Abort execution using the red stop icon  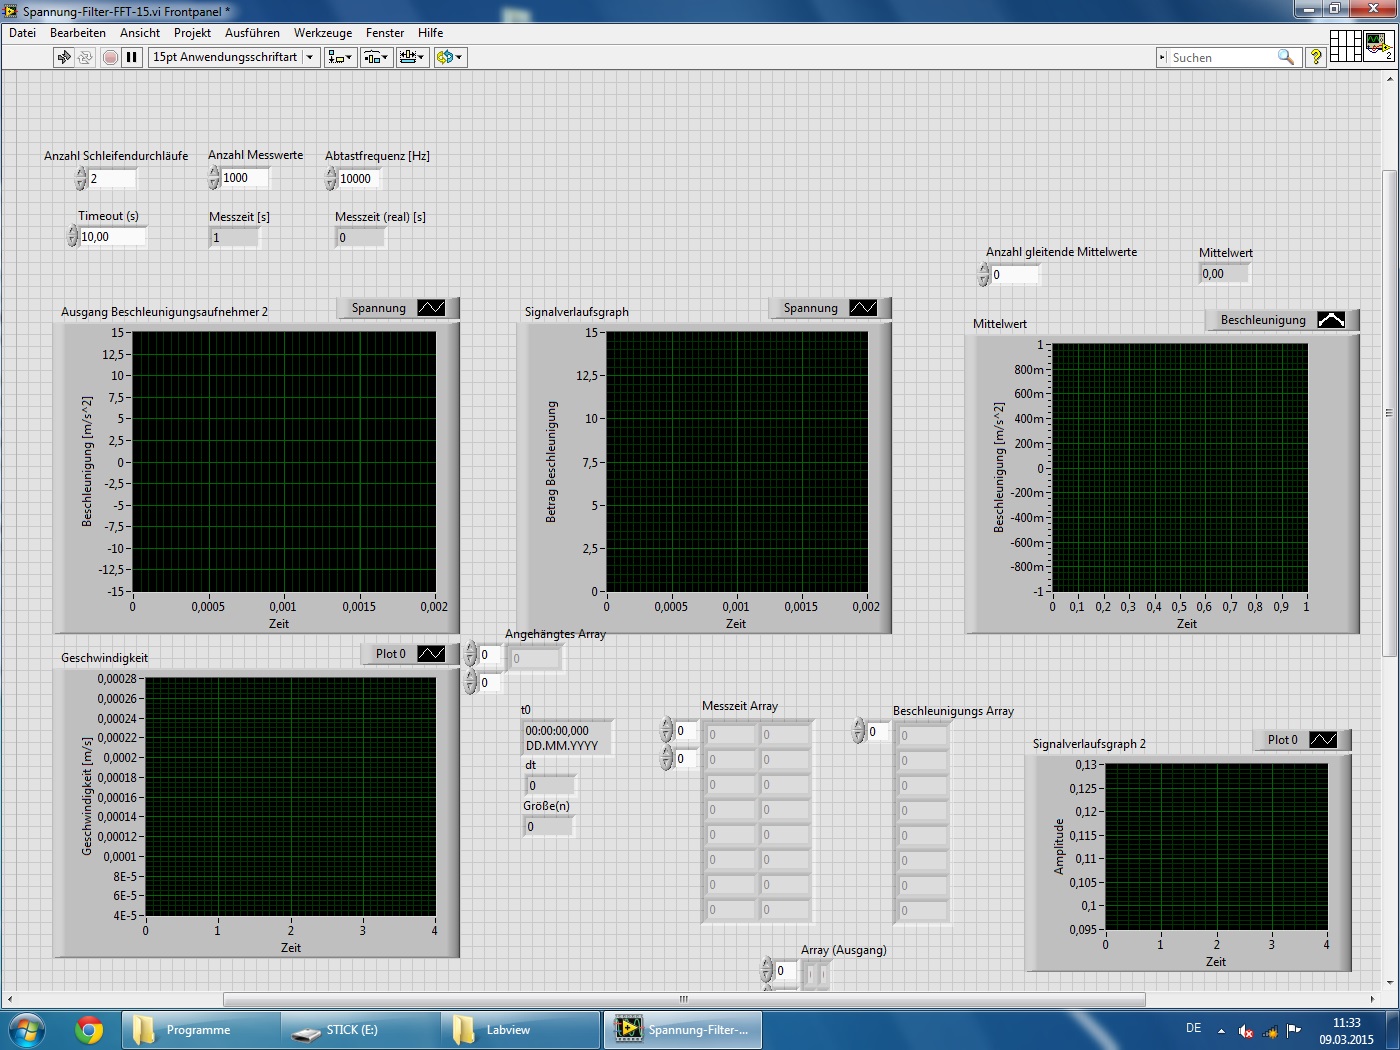(x=110, y=57)
